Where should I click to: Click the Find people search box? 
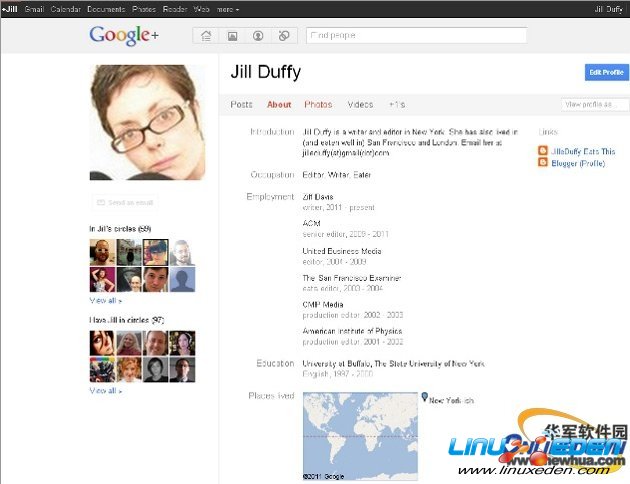416,36
